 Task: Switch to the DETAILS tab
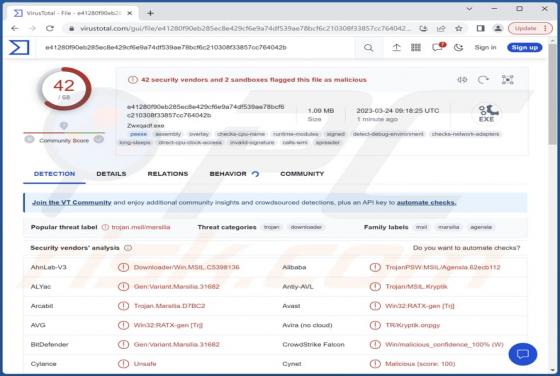tap(111, 174)
